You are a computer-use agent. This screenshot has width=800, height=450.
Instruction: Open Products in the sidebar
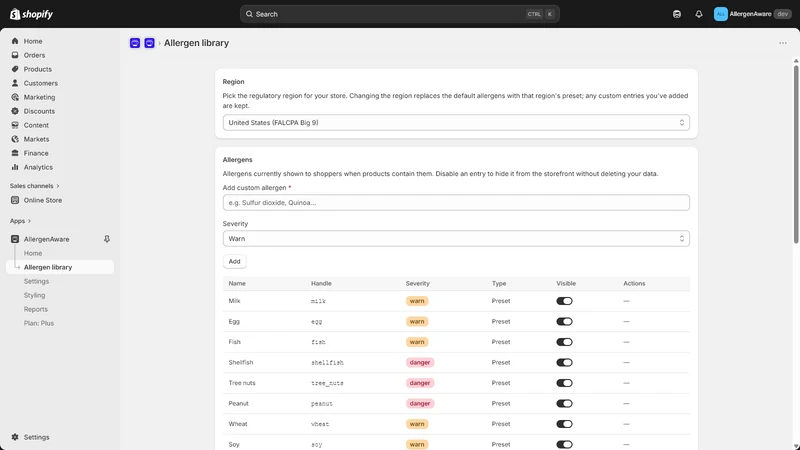(38, 69)
